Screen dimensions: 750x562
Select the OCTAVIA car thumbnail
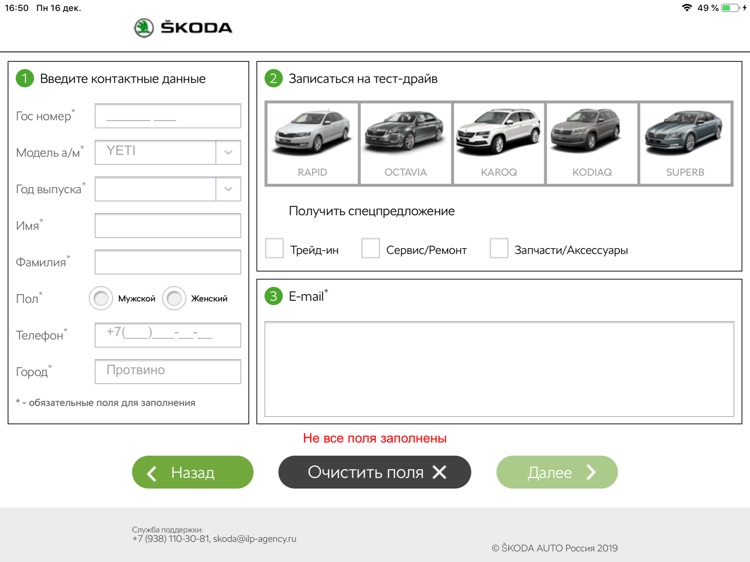(x=406, y=143)
